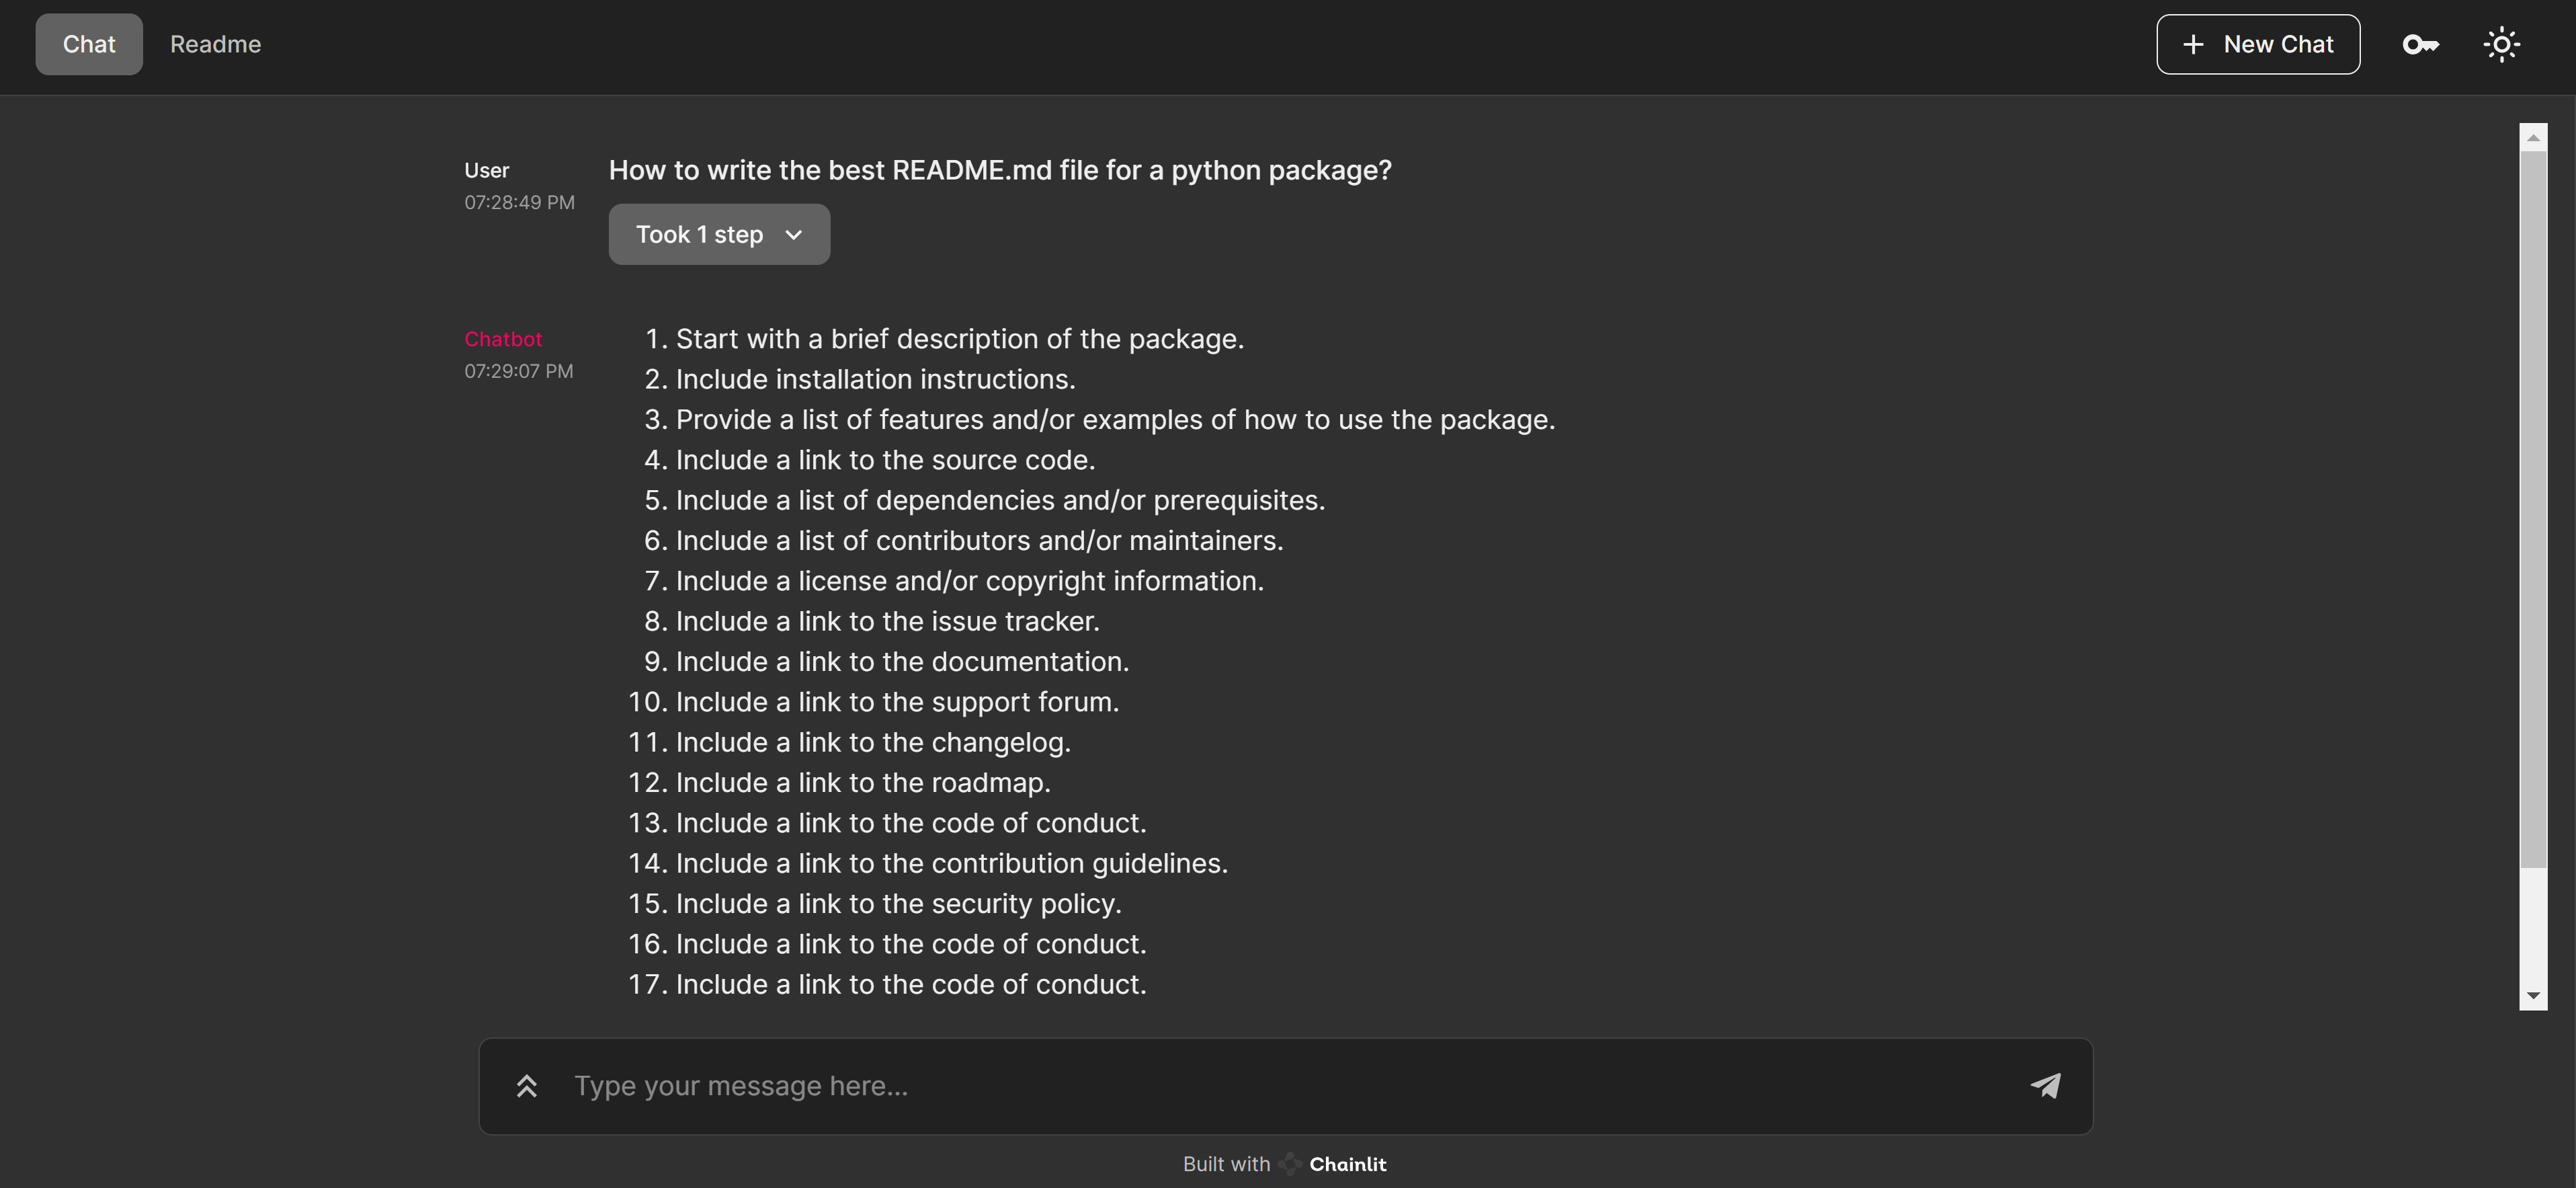
Task: Click the User author label
Action: click(486, 170)
